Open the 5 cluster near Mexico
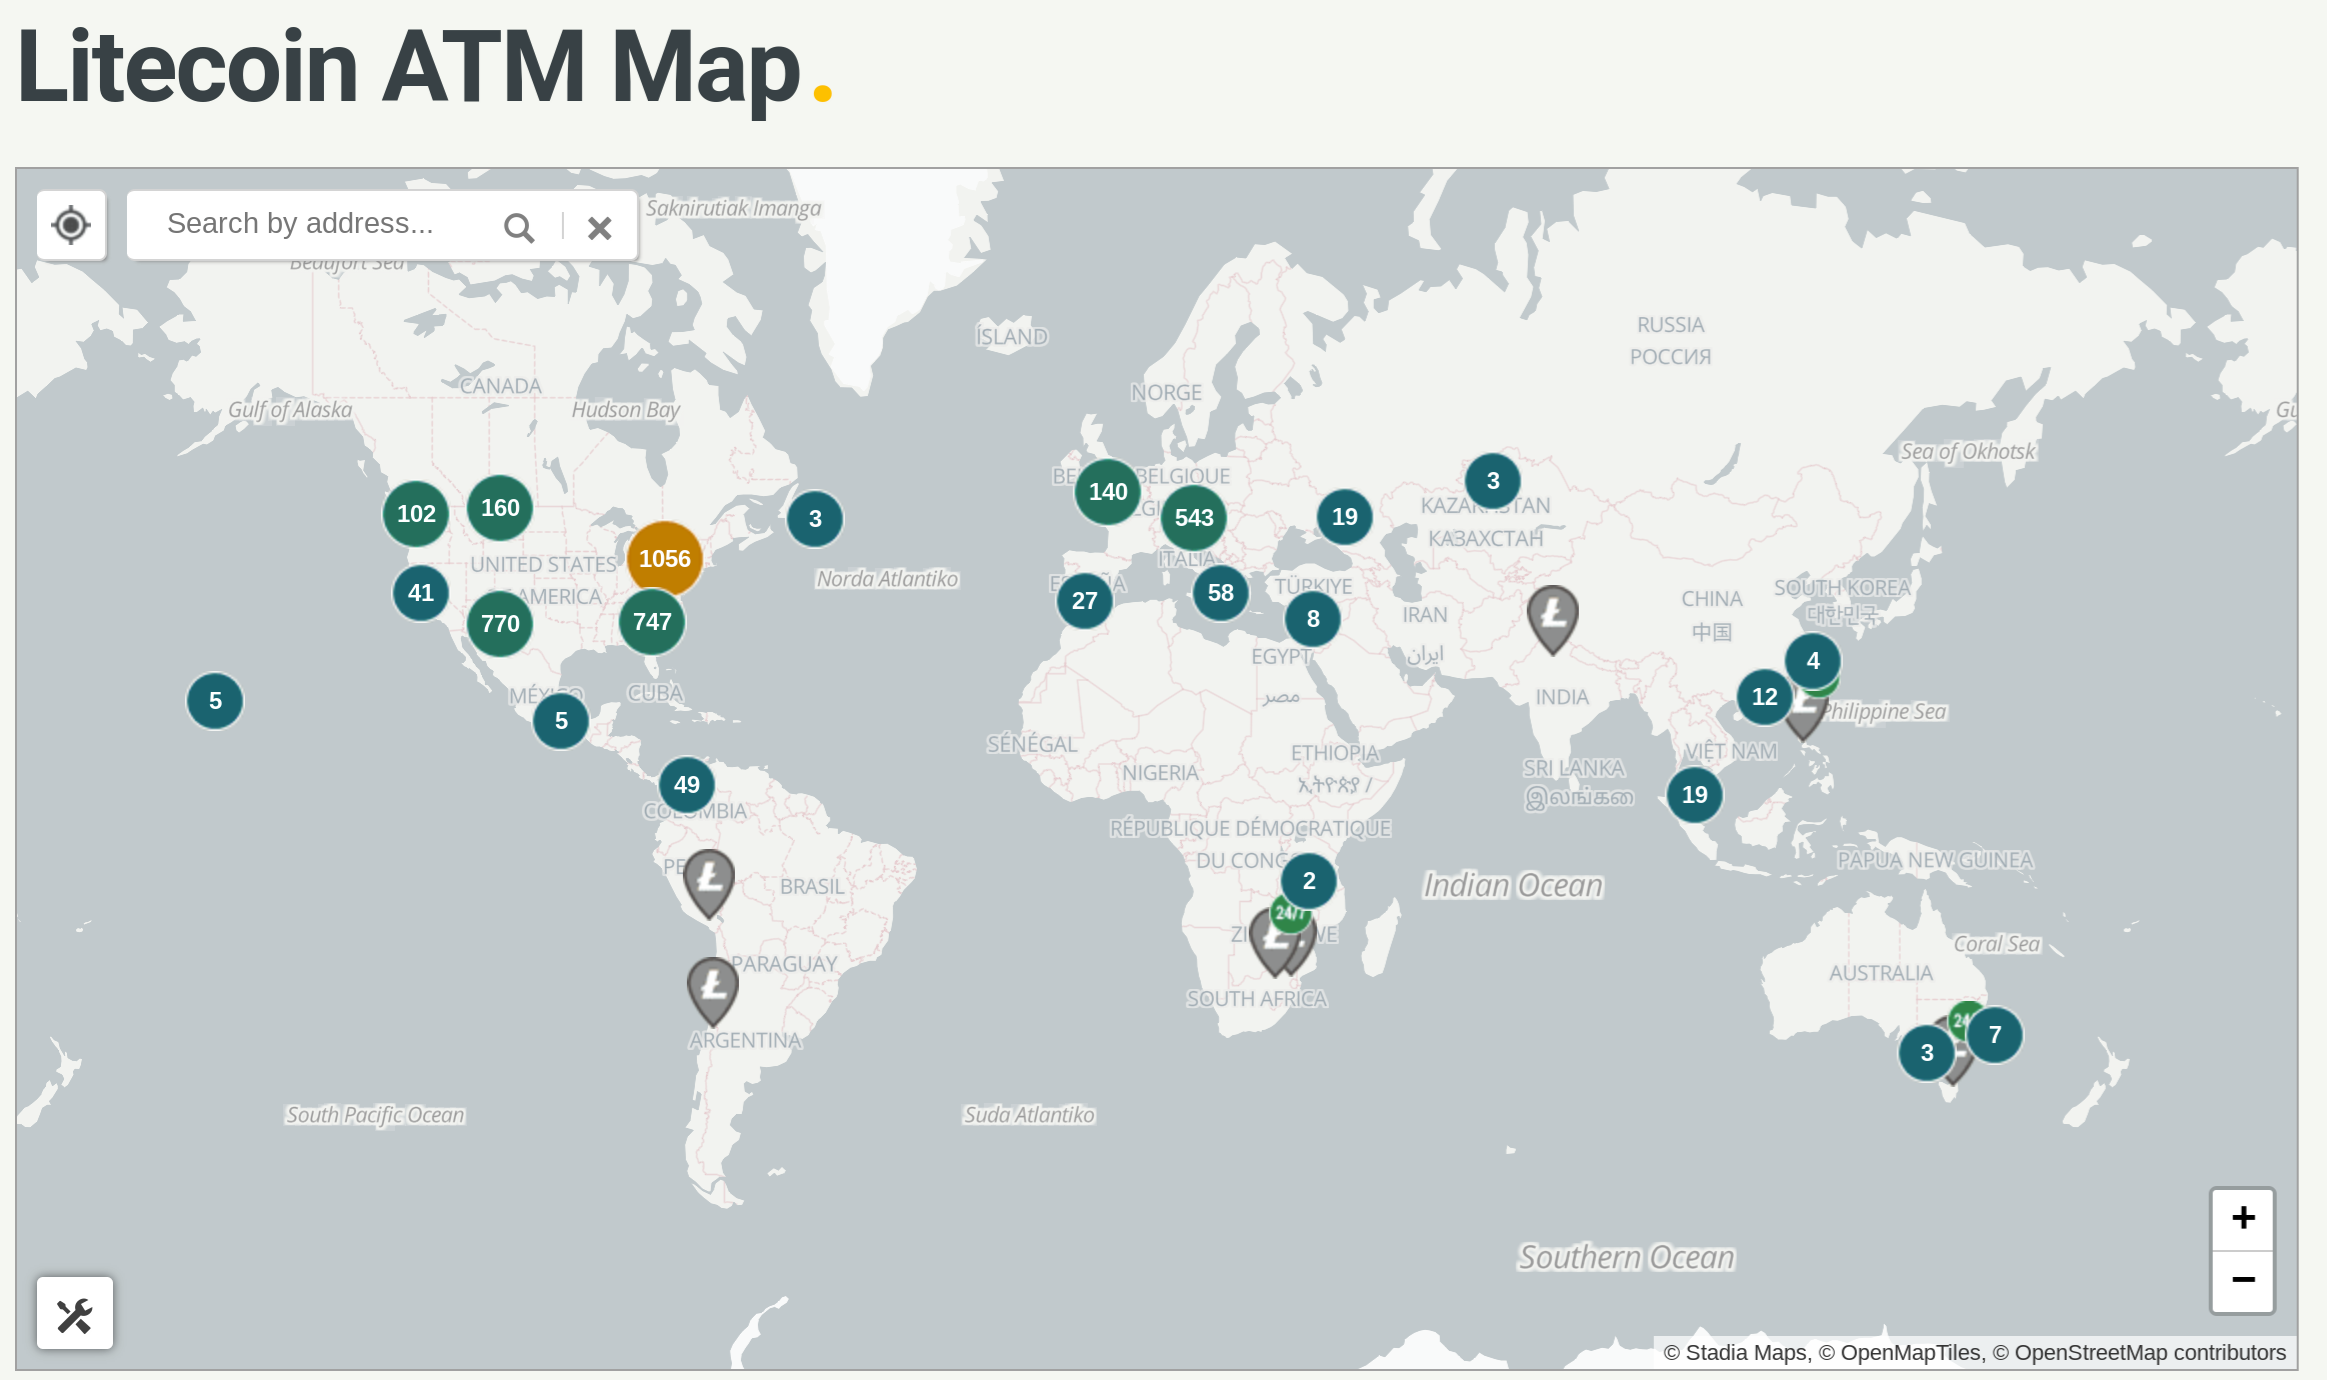 [x=561, y=721]
